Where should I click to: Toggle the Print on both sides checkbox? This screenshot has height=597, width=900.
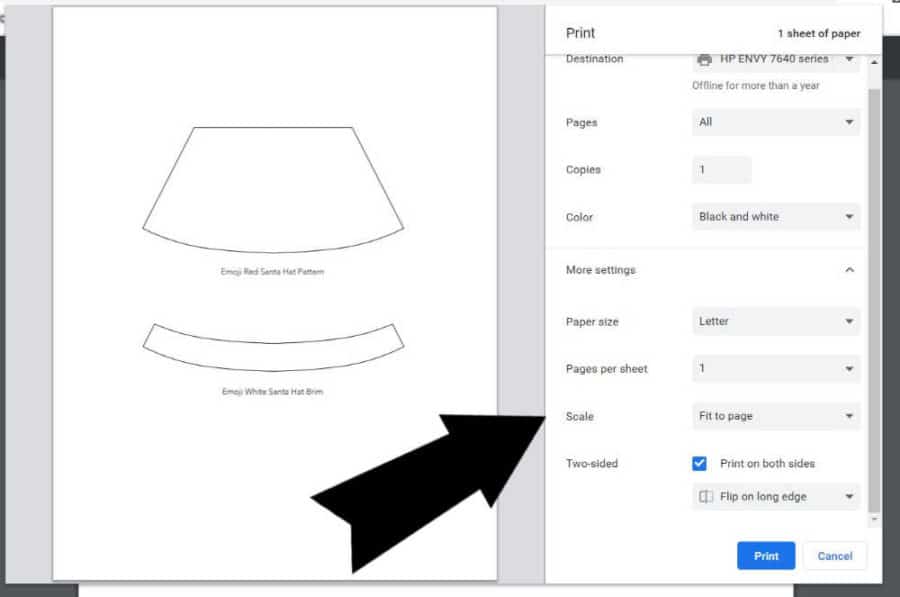point(700,464)
